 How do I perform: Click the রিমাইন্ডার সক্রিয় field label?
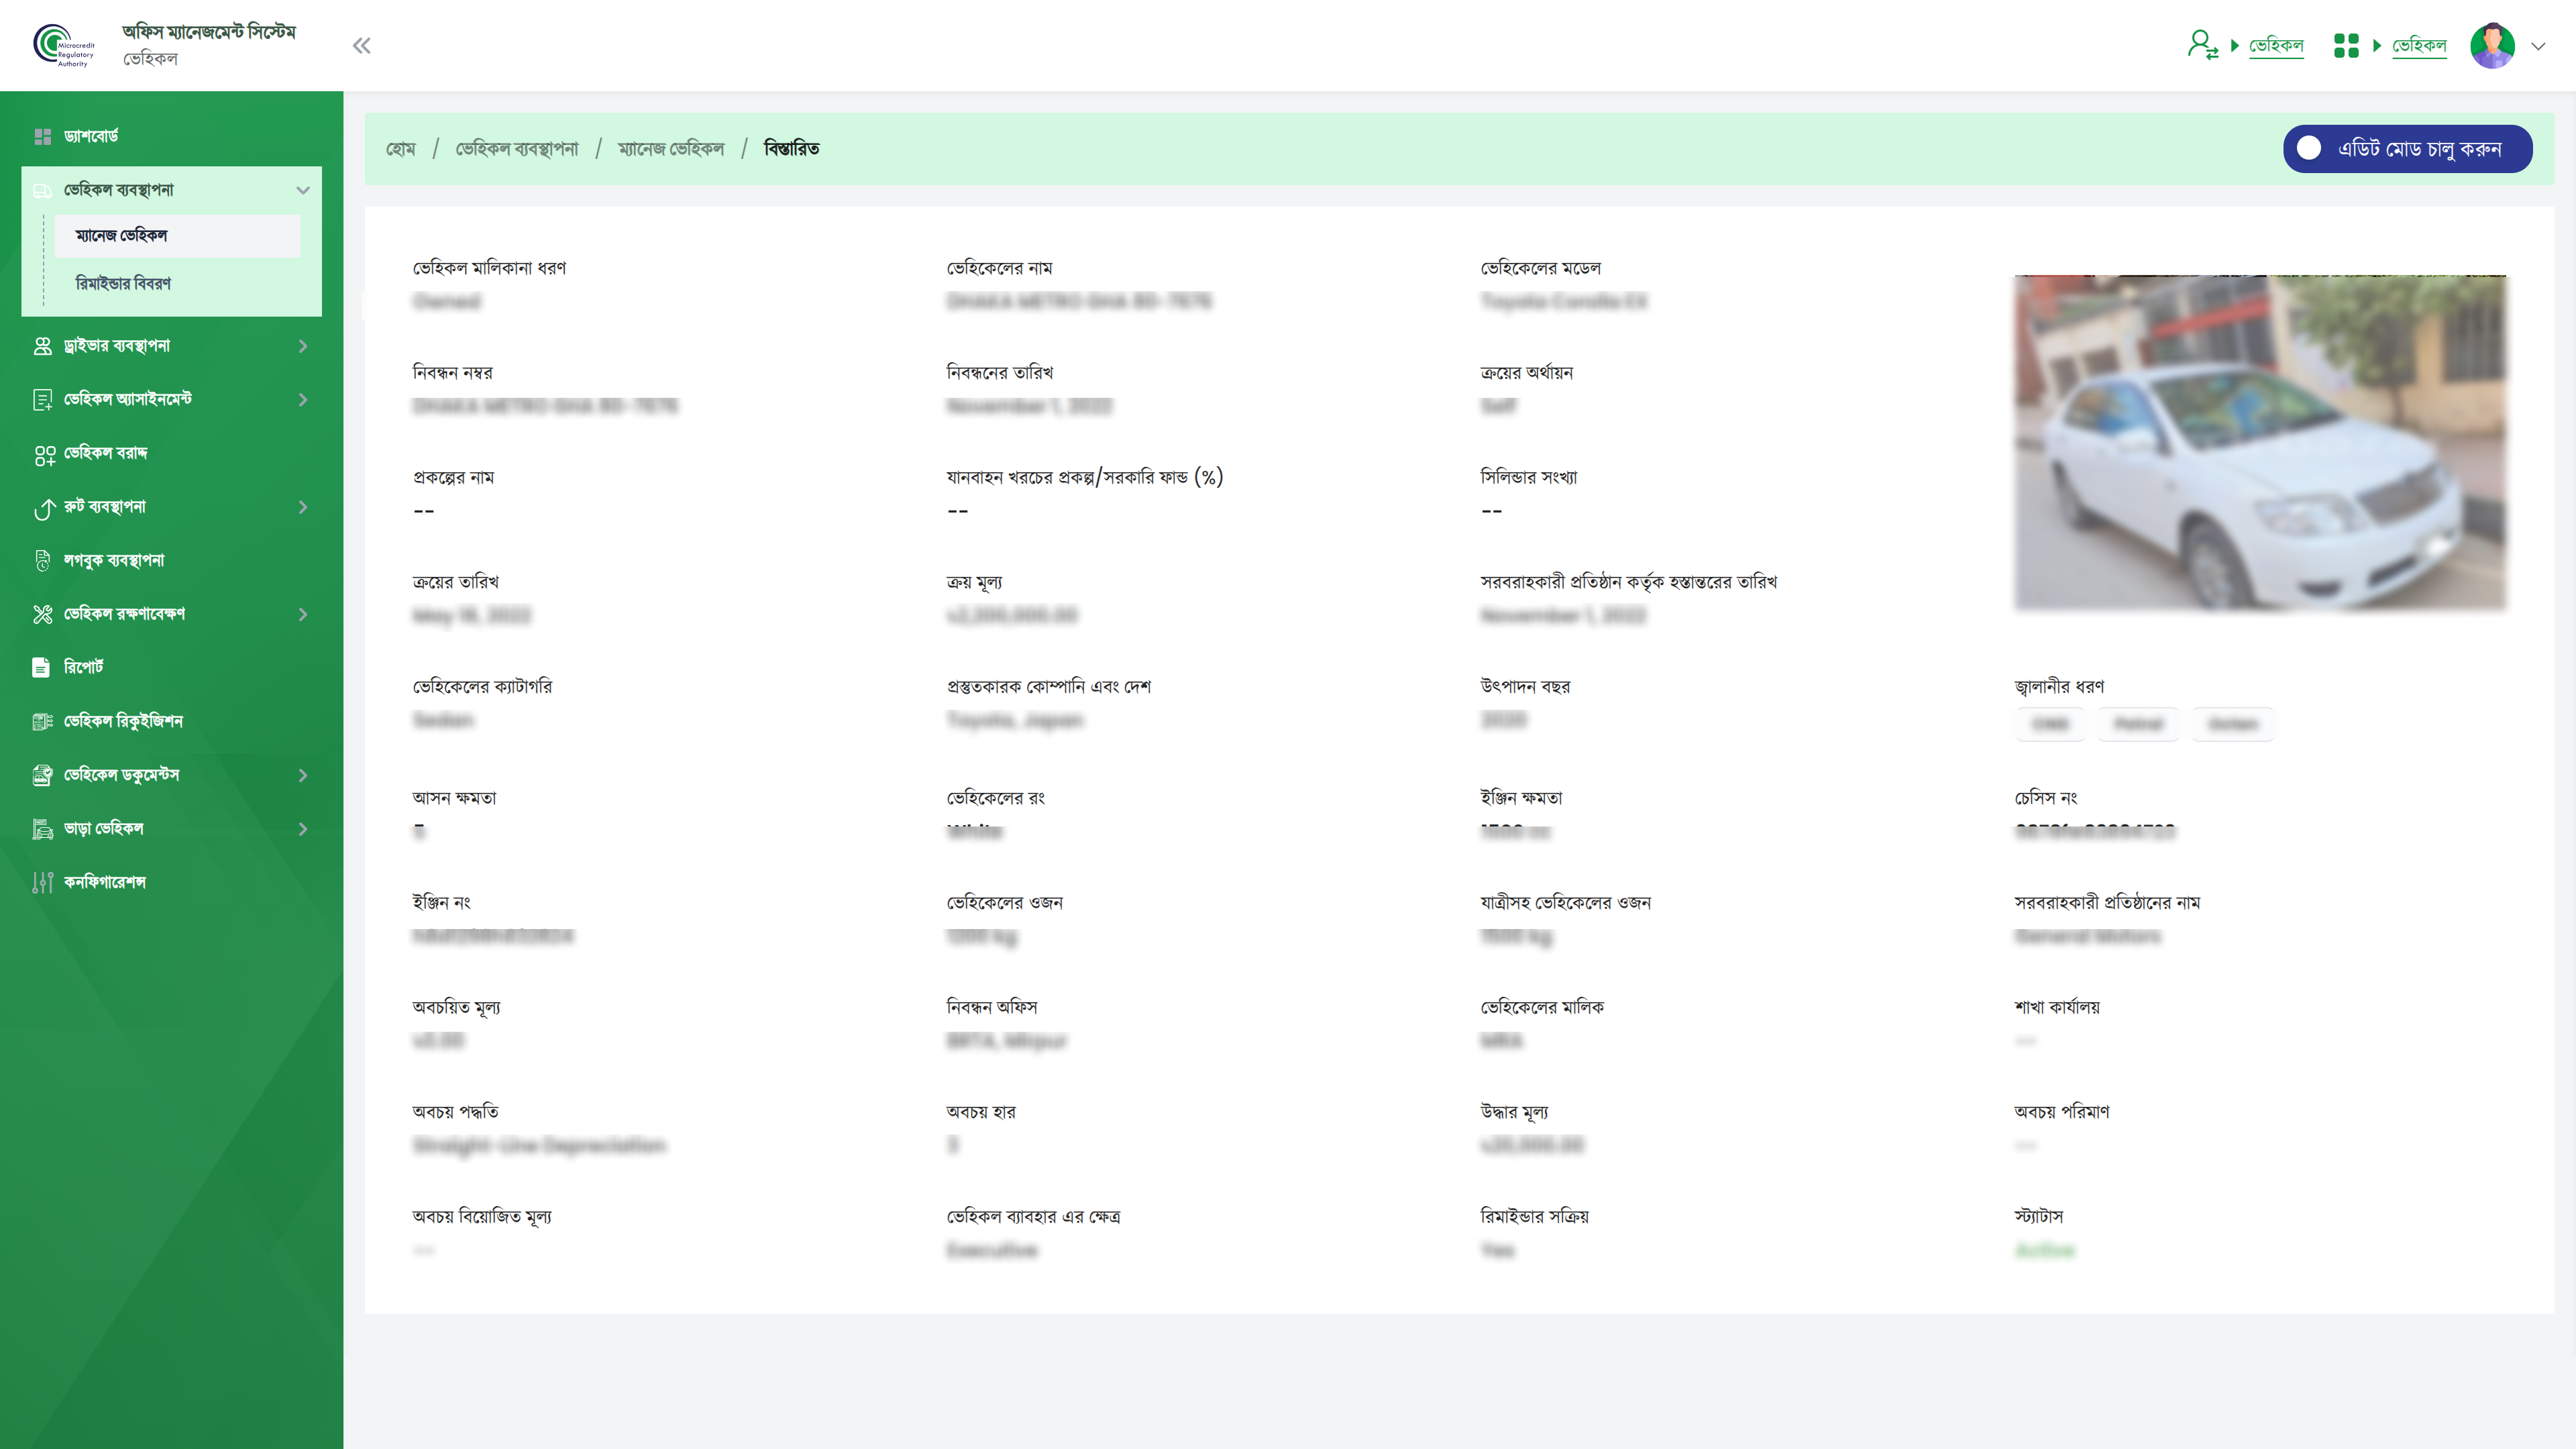pyautogui.click(x=1534, y=1217)
